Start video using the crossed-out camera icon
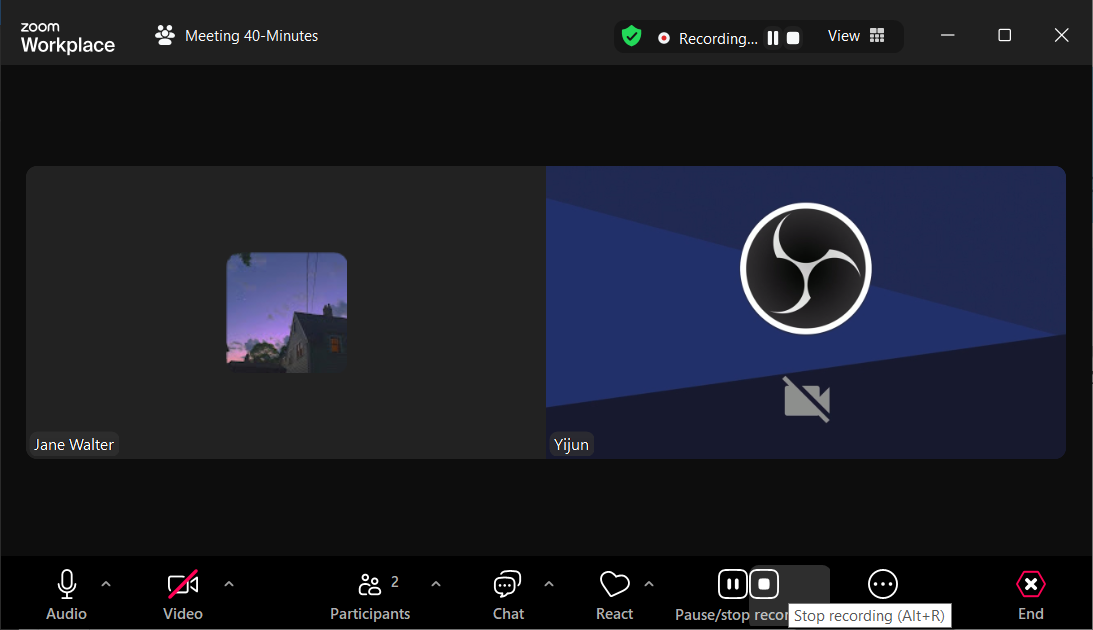1093x630 pixels. [x=183, y=585]
